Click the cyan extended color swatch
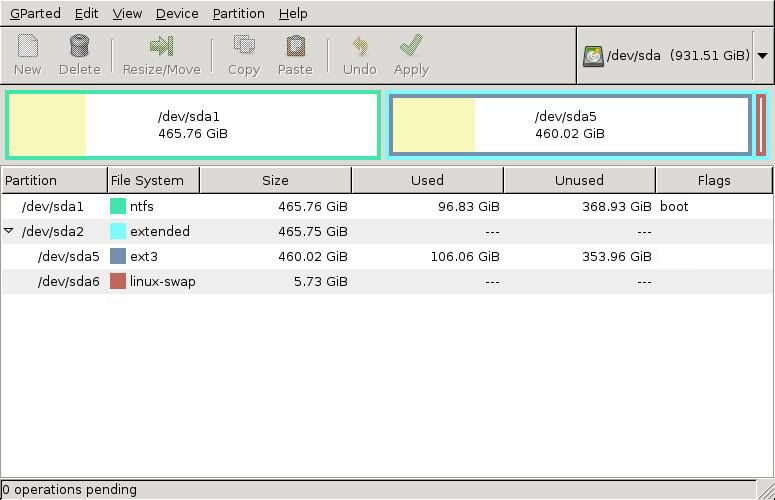This screenshot has height=500, width=775. tap(118, 231)
